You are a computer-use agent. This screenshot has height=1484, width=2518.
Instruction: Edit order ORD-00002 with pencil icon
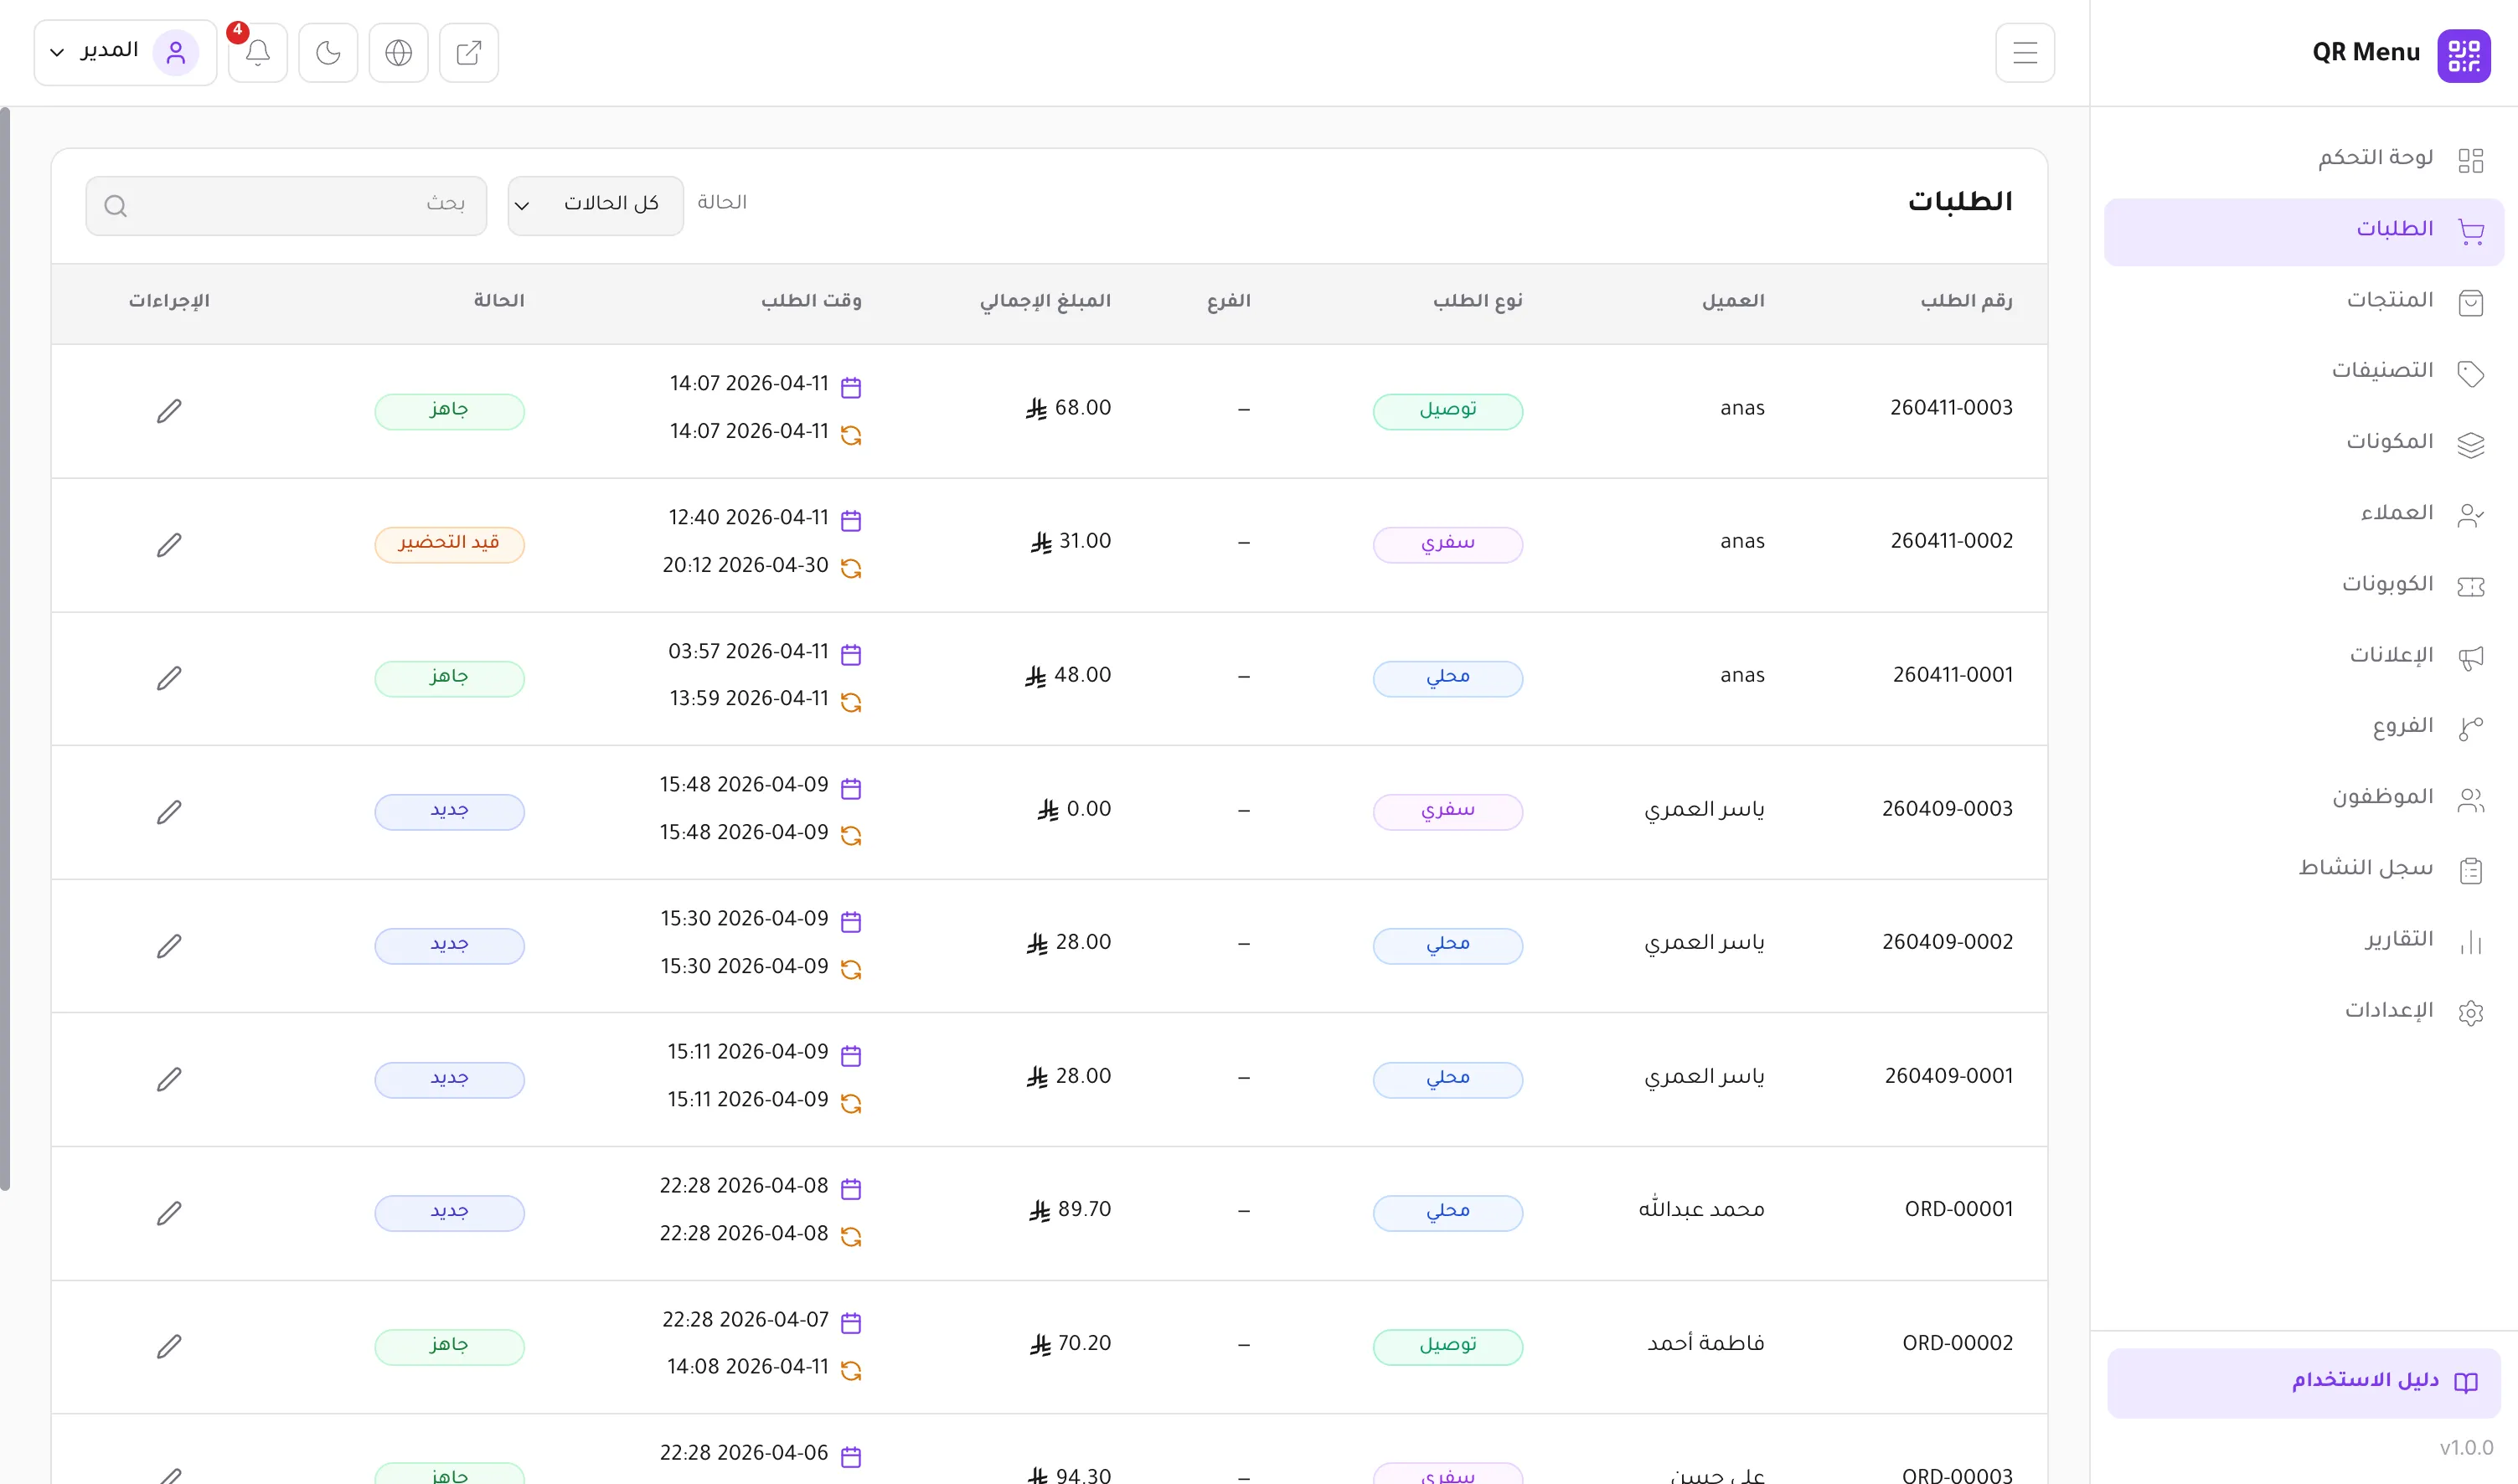click(169, 1347)
